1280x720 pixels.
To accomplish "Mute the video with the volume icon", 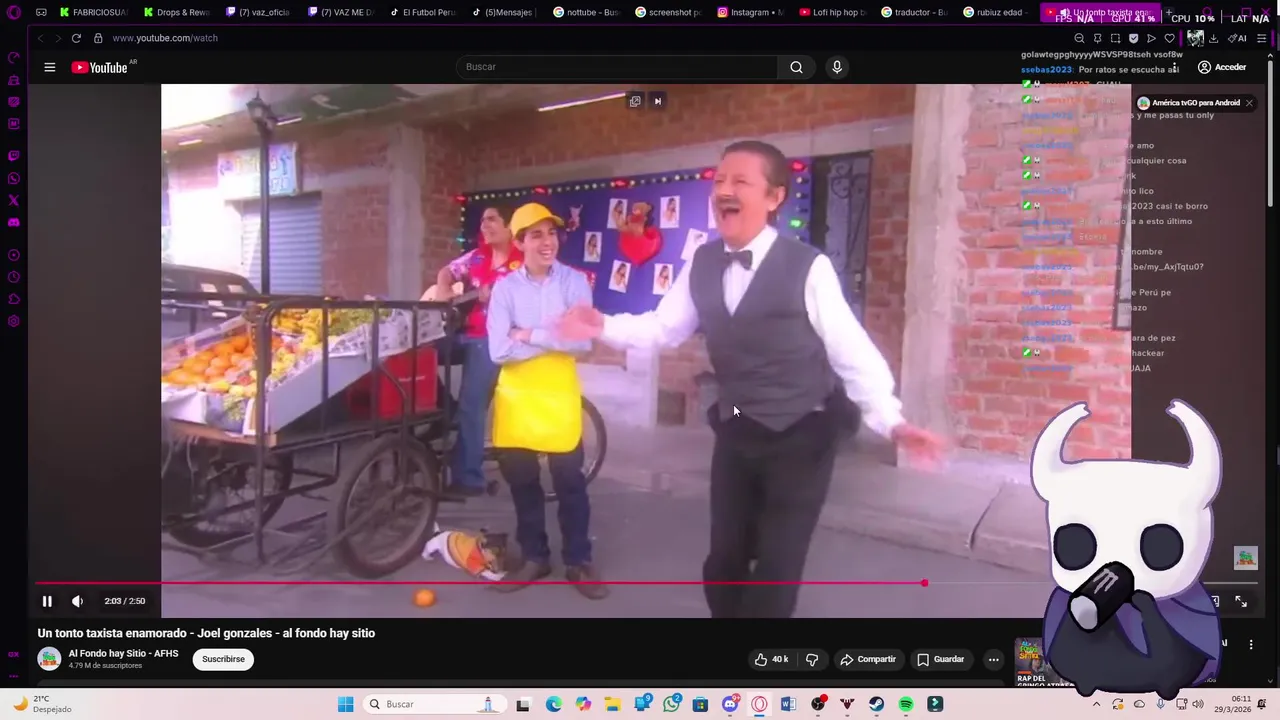I will [x=77, y=601].
